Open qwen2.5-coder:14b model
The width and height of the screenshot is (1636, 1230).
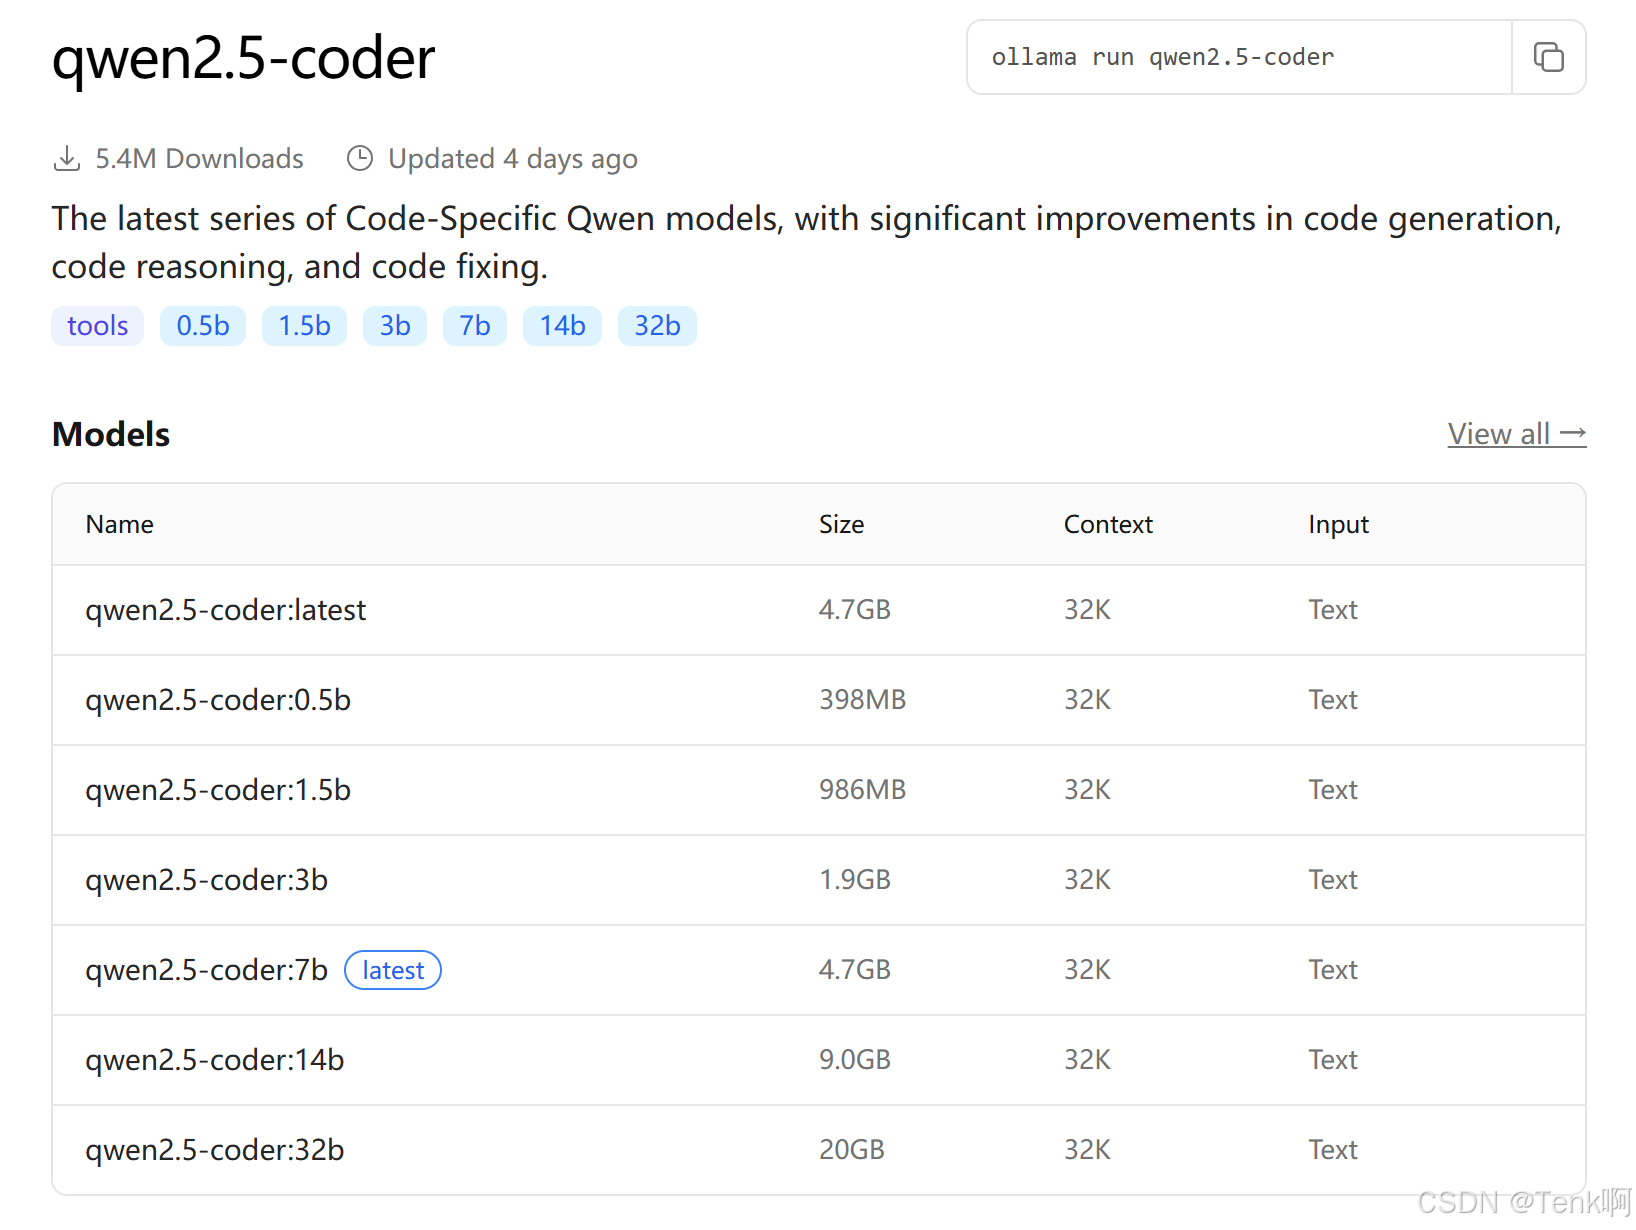tap(215, 1060)
